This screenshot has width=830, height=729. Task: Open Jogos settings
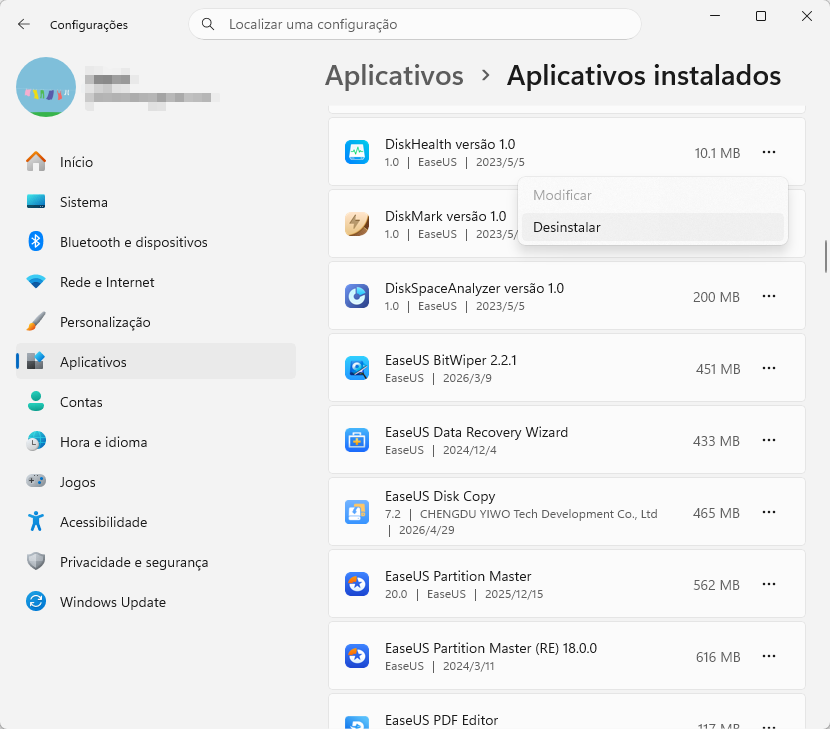tap(156, 482)
